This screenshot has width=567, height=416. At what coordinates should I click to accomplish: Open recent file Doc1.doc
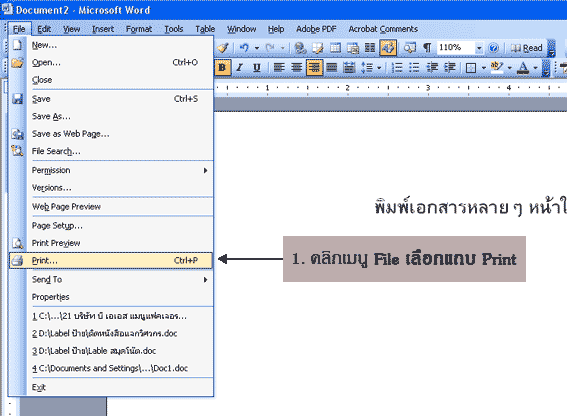point(111,368)
